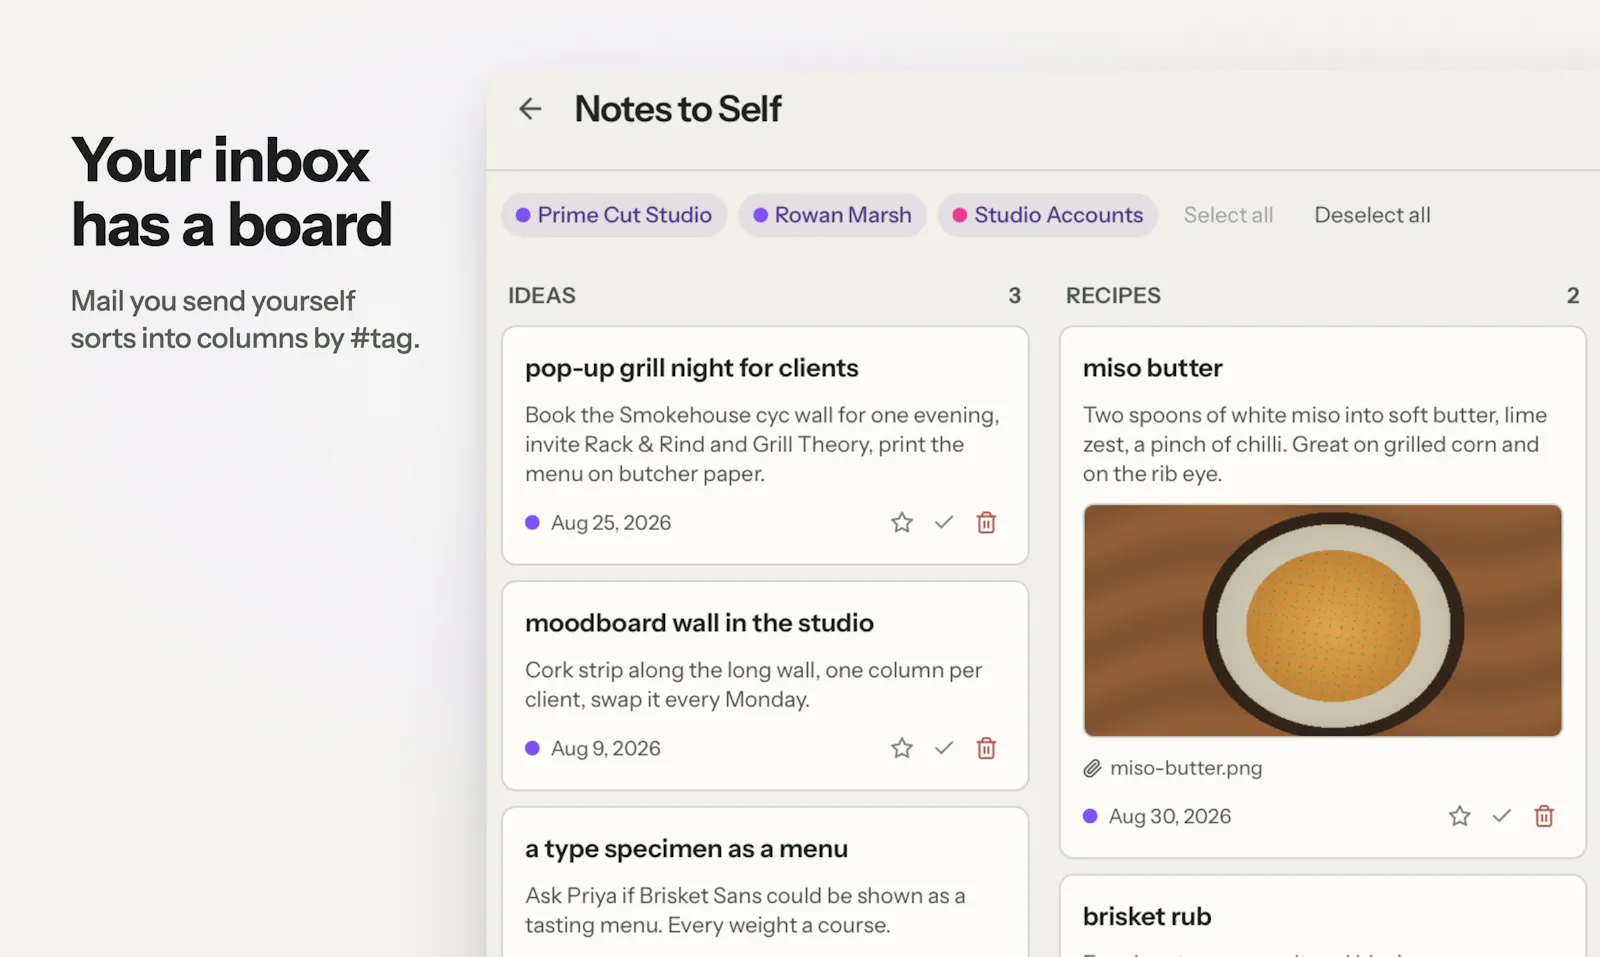
Task: Click the RECIPES column header
Action: coord(1113,296)
